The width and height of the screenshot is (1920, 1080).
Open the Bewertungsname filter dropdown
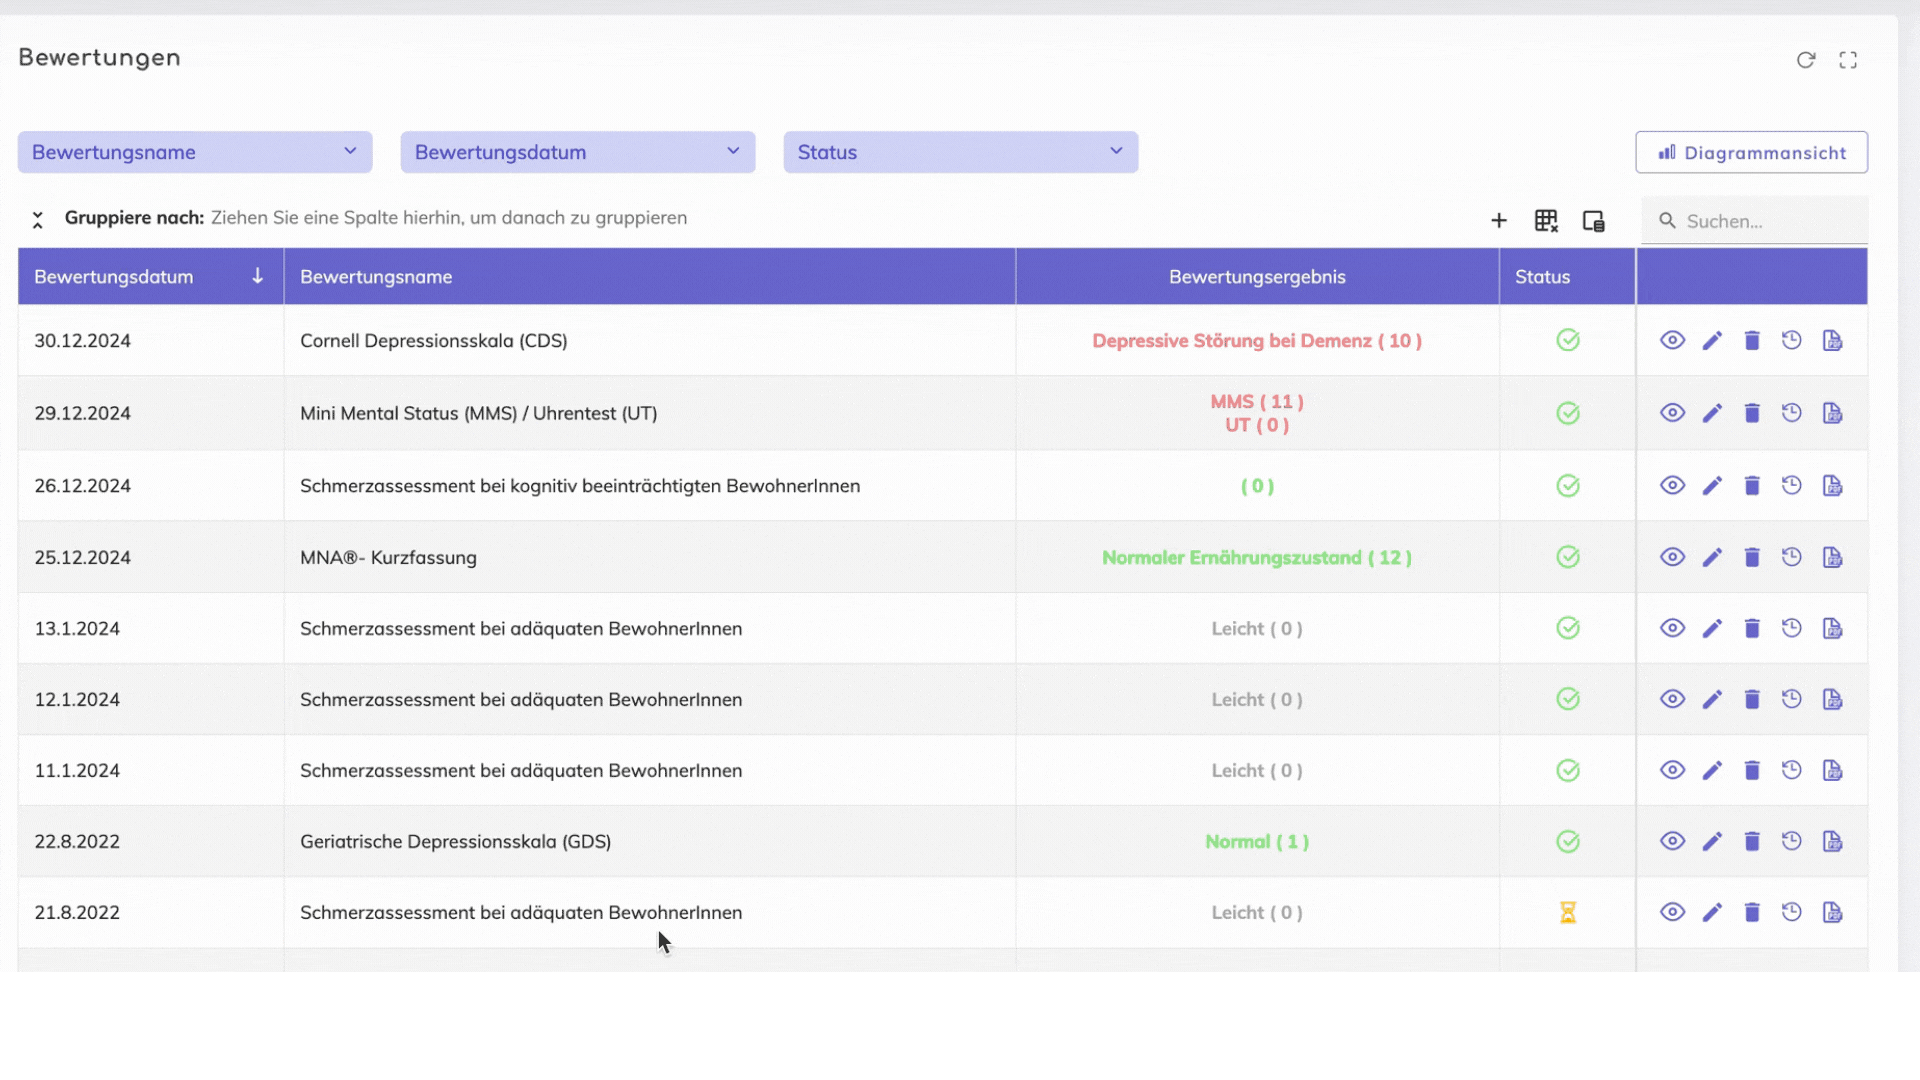click(195, 152)
